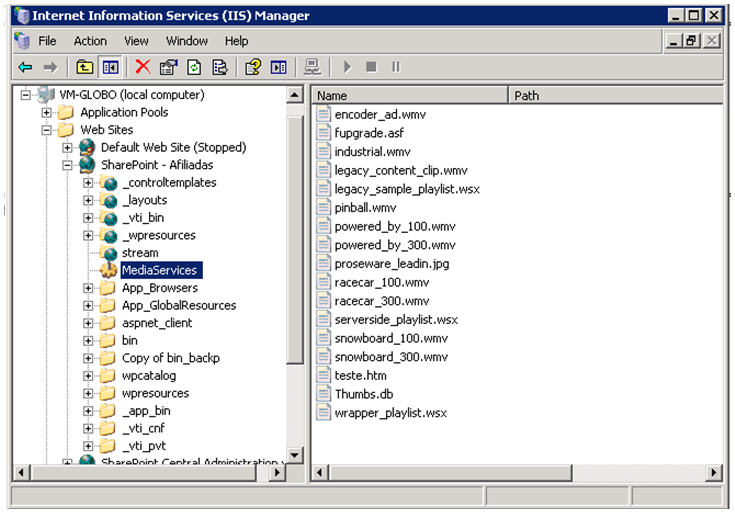Image resolution: width=735 pixels, height=513 pixels.
Task: Click the IIS icon beside File menu
Action: click(x=22, y=41)
